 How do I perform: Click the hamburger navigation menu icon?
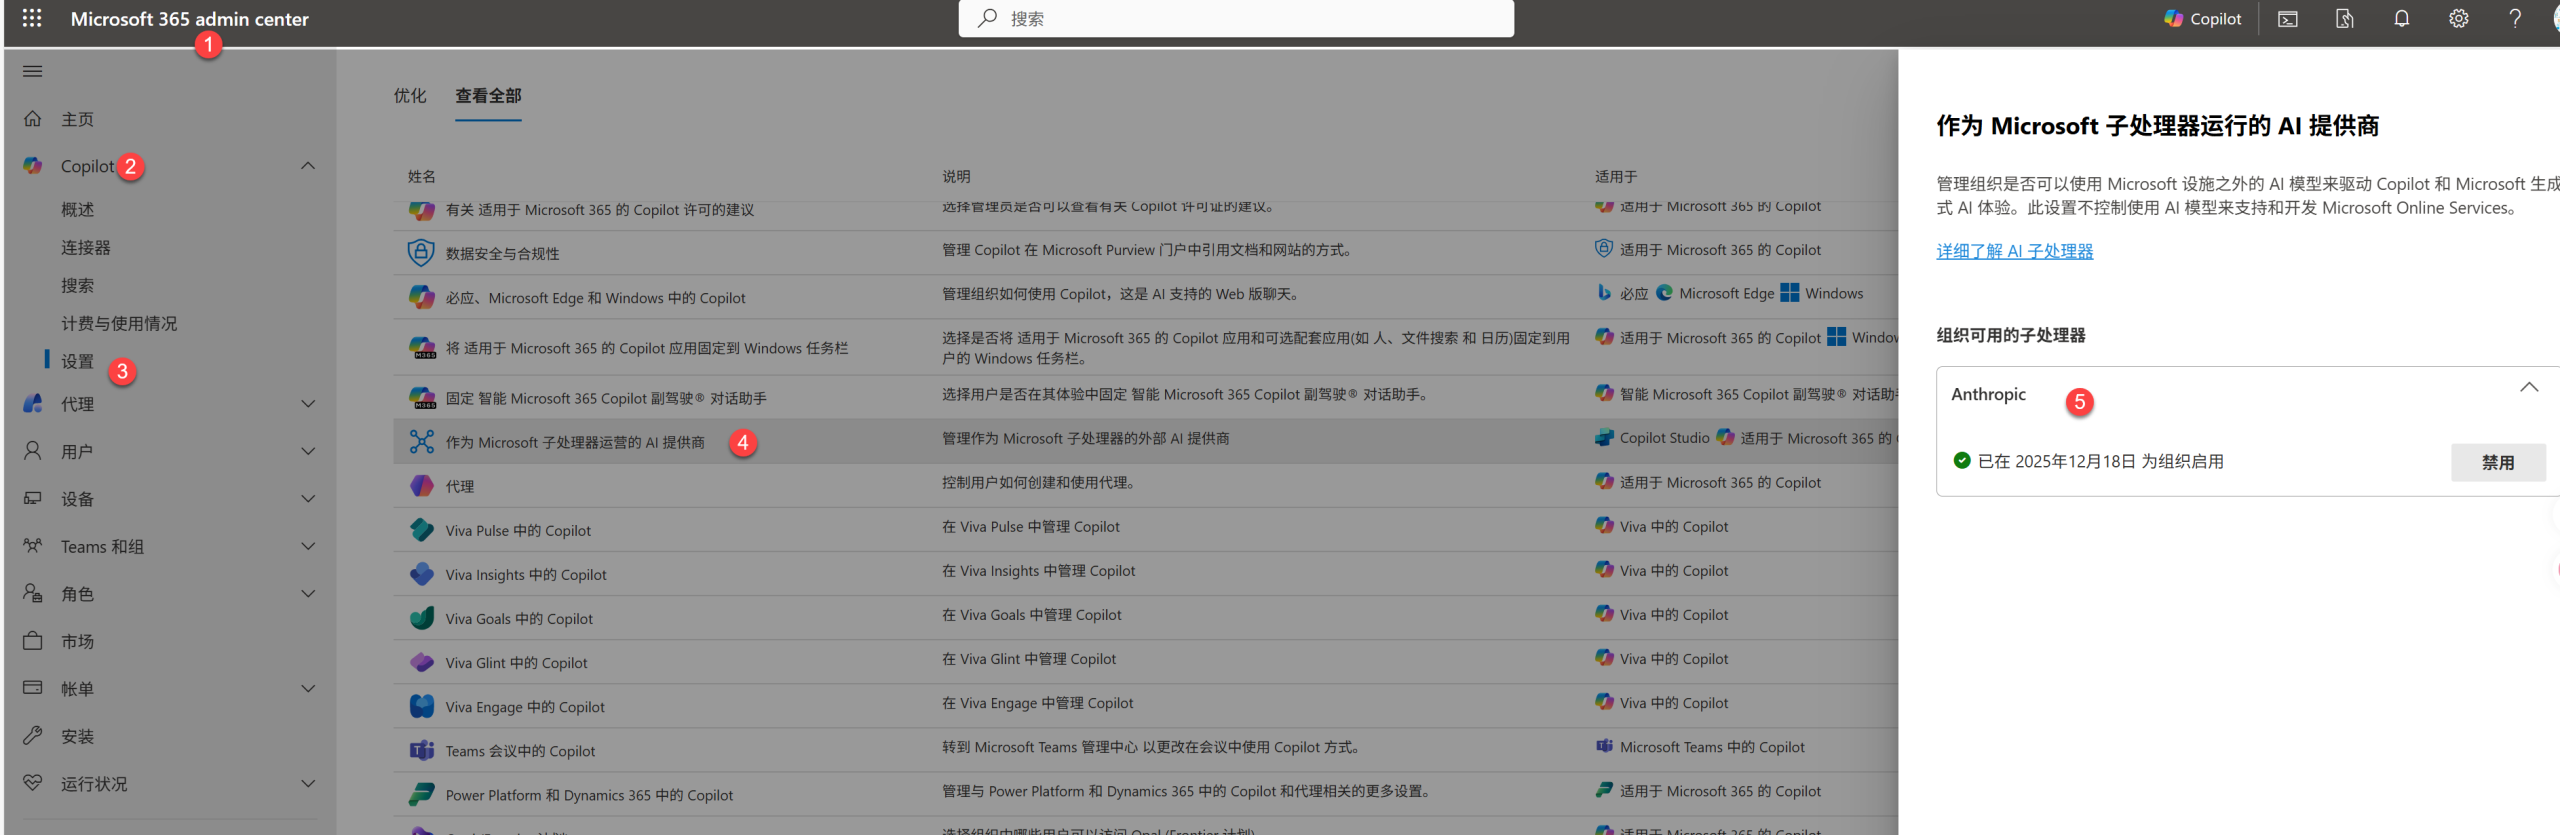[x=33, y=71]
